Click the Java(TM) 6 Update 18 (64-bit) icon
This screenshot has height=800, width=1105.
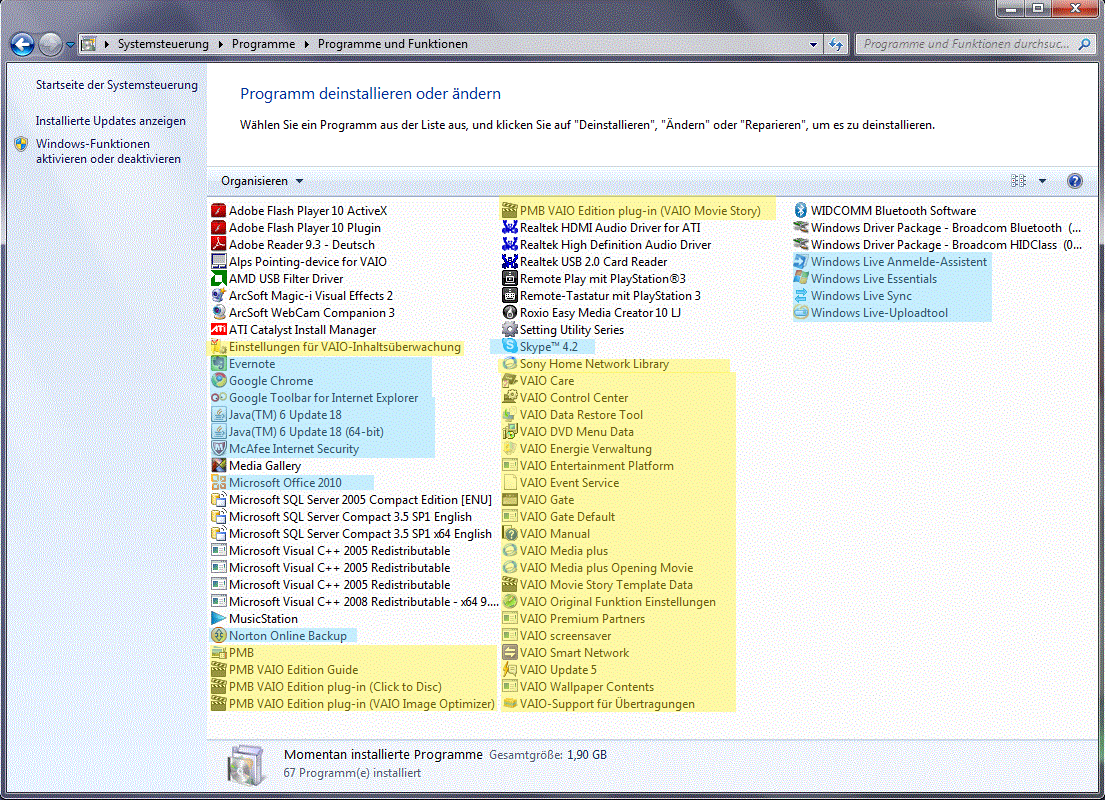(x=218, y=432)
